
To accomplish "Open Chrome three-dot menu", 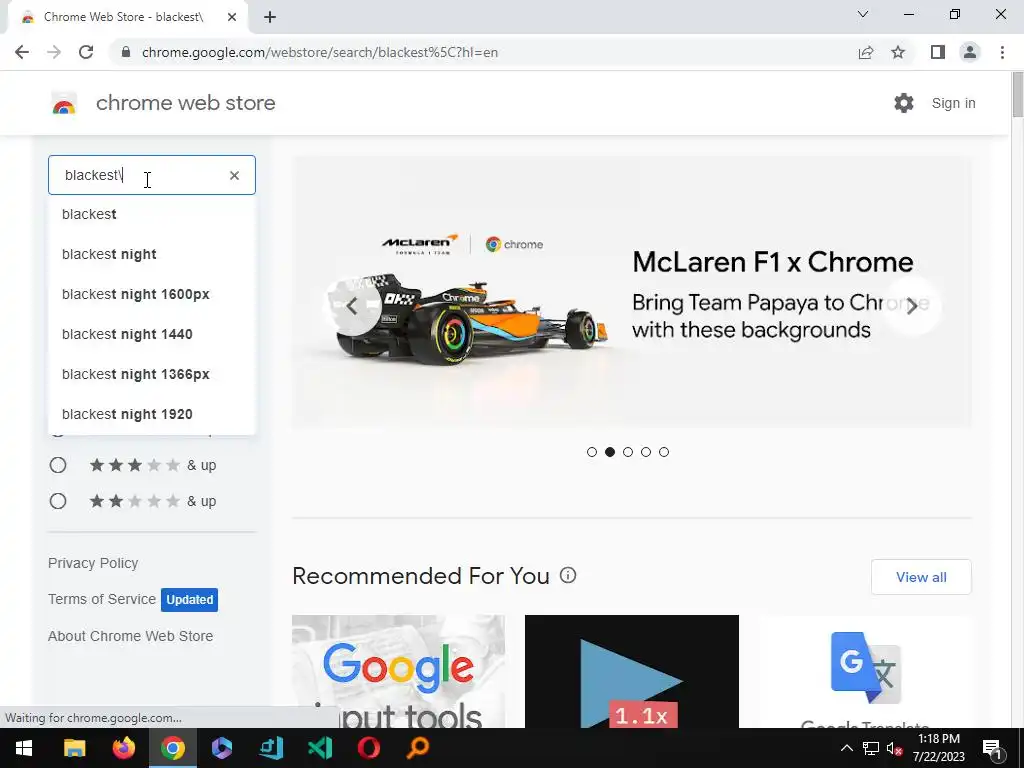I will 1002,52.
